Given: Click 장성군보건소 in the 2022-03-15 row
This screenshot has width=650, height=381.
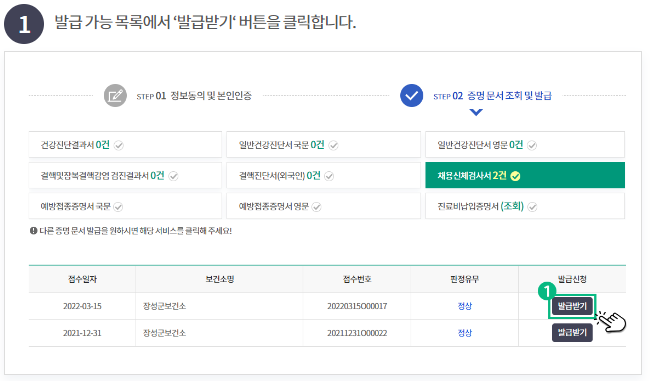Looking at the screenshot, I should pyautogui.click(x=165, y=306).
